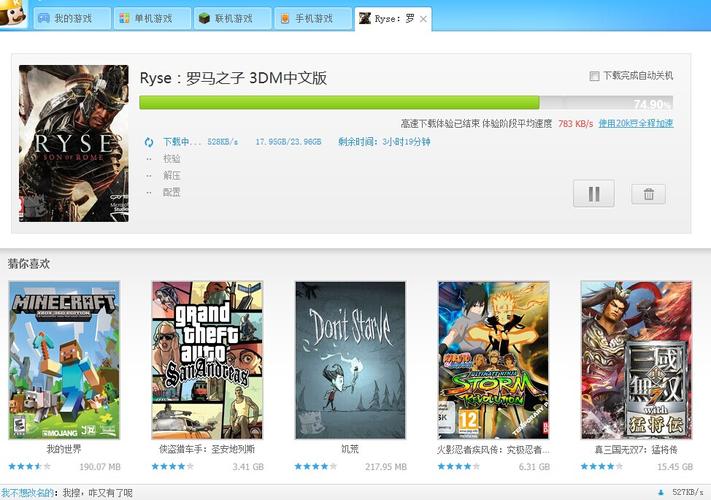Click the 217.95 MB size text
The image size is (711, 500).
tap(386, 467)
